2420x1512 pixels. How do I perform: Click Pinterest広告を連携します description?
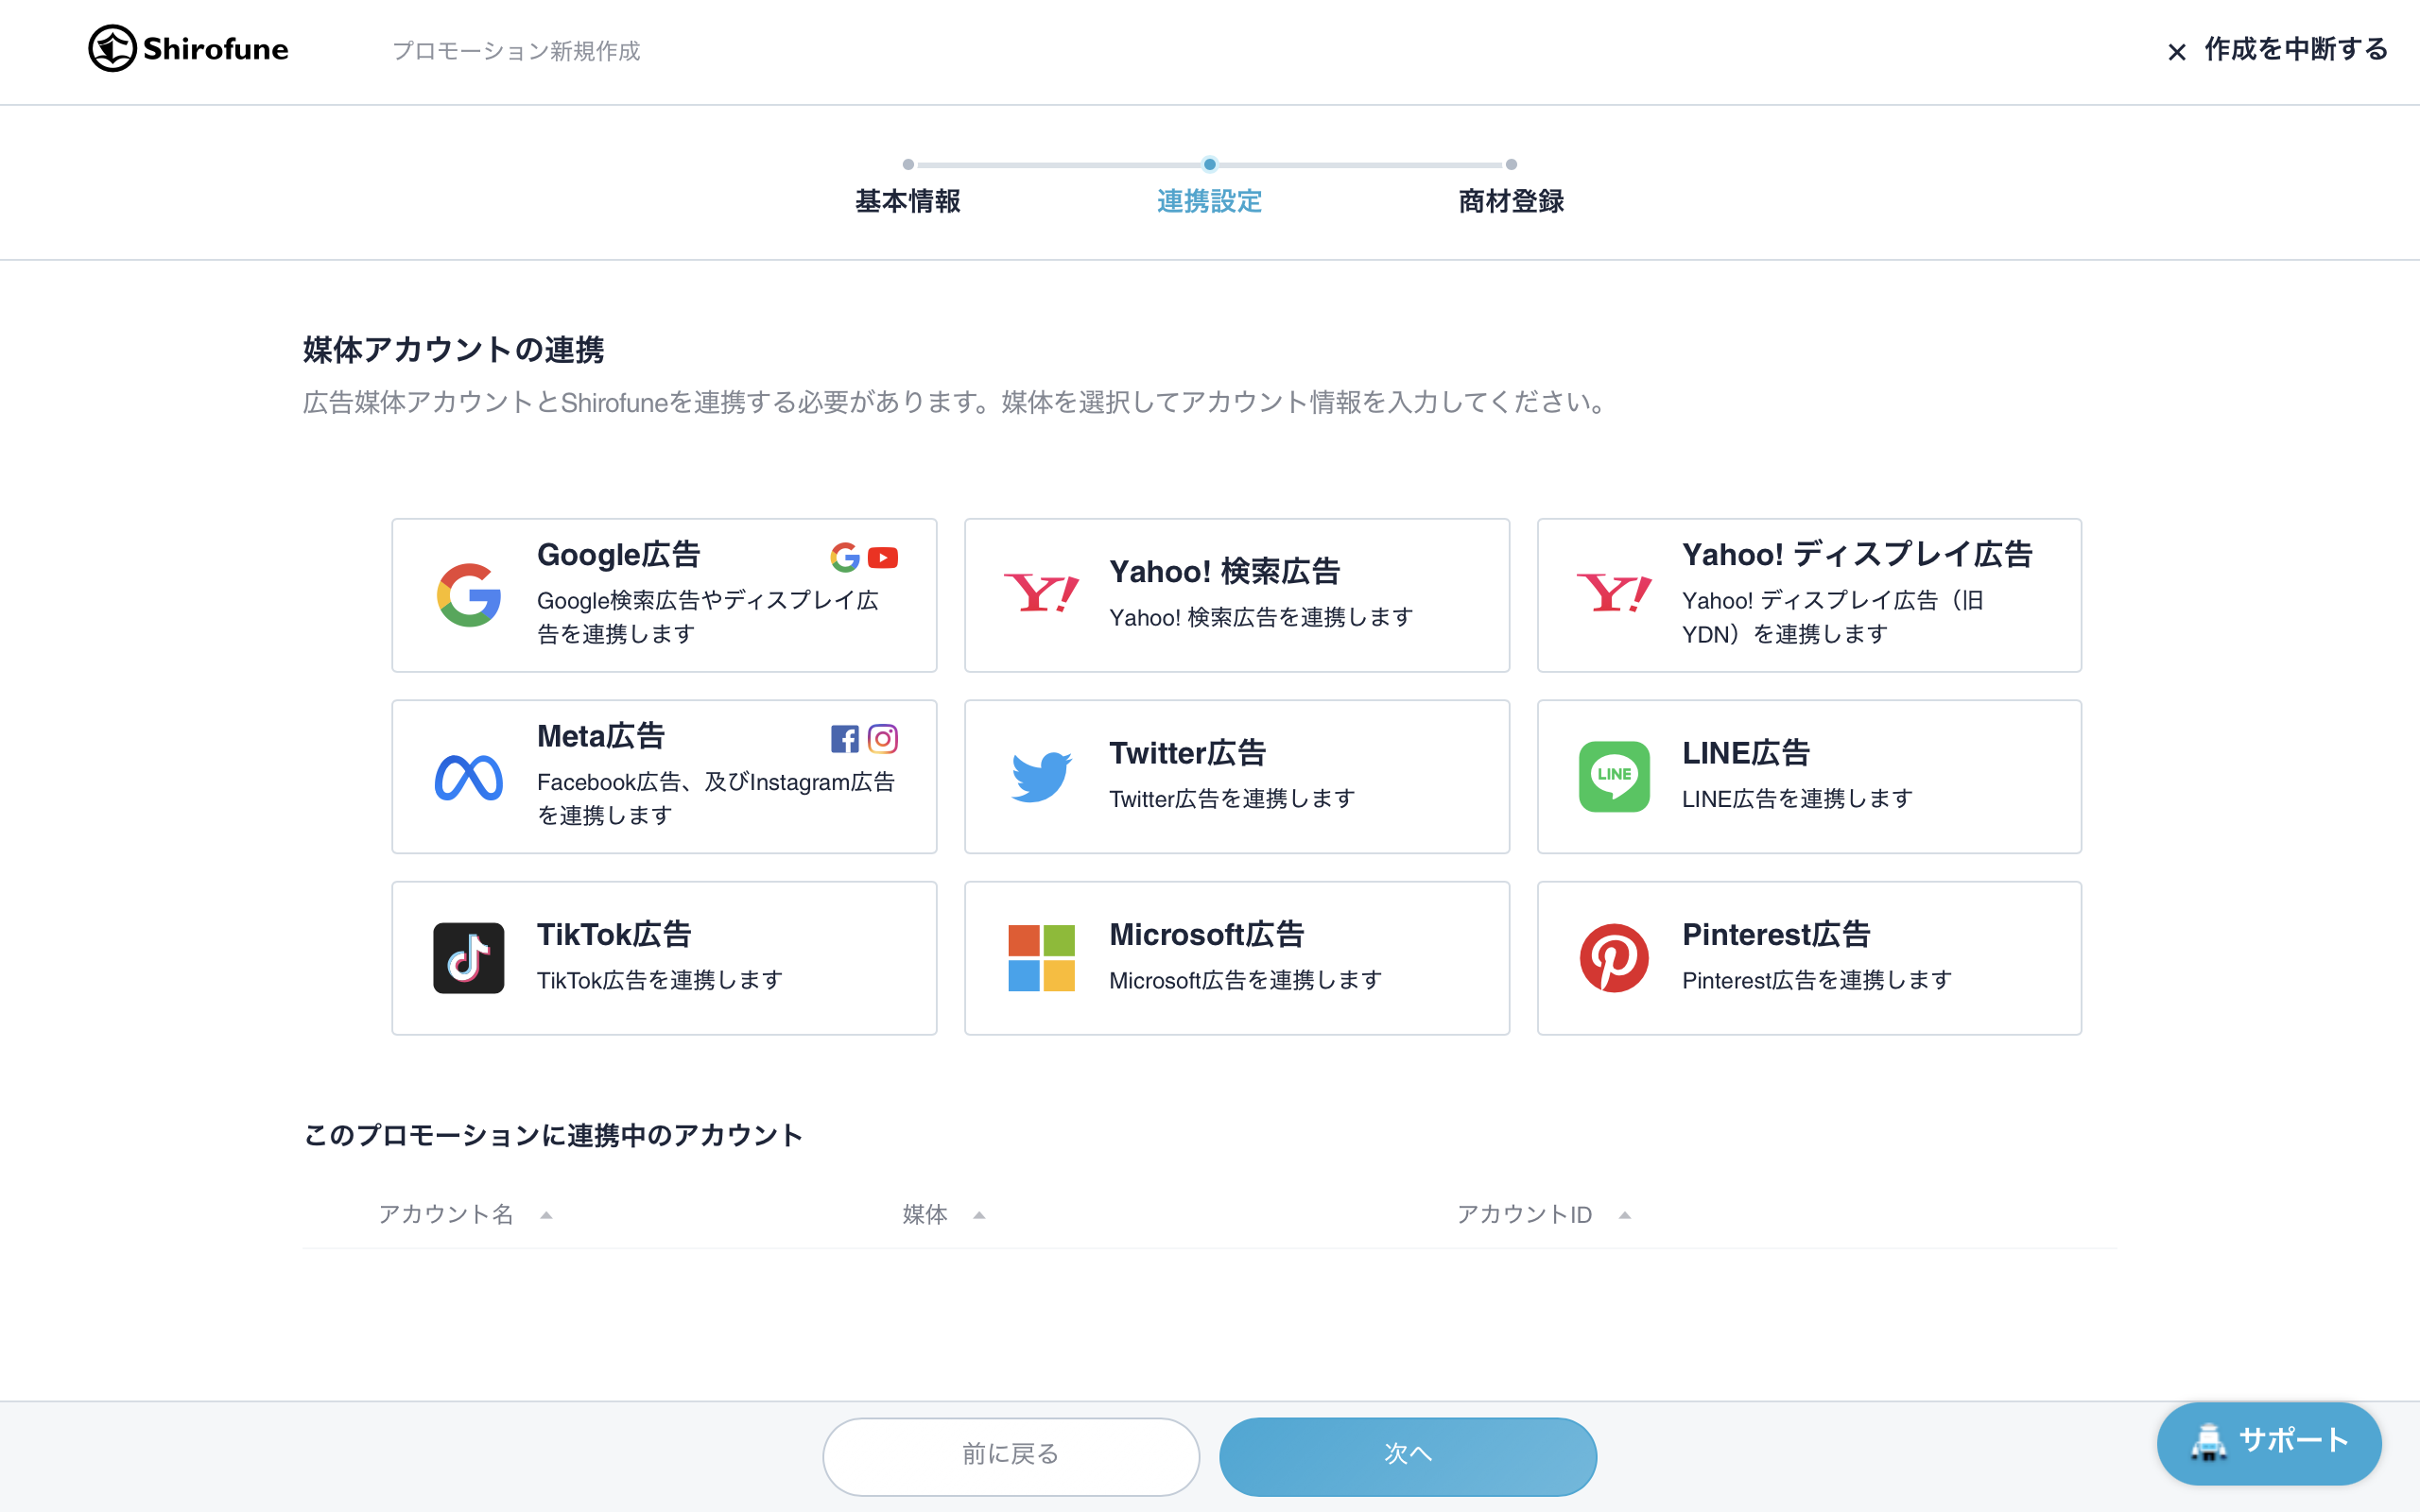coord(1817,980)
